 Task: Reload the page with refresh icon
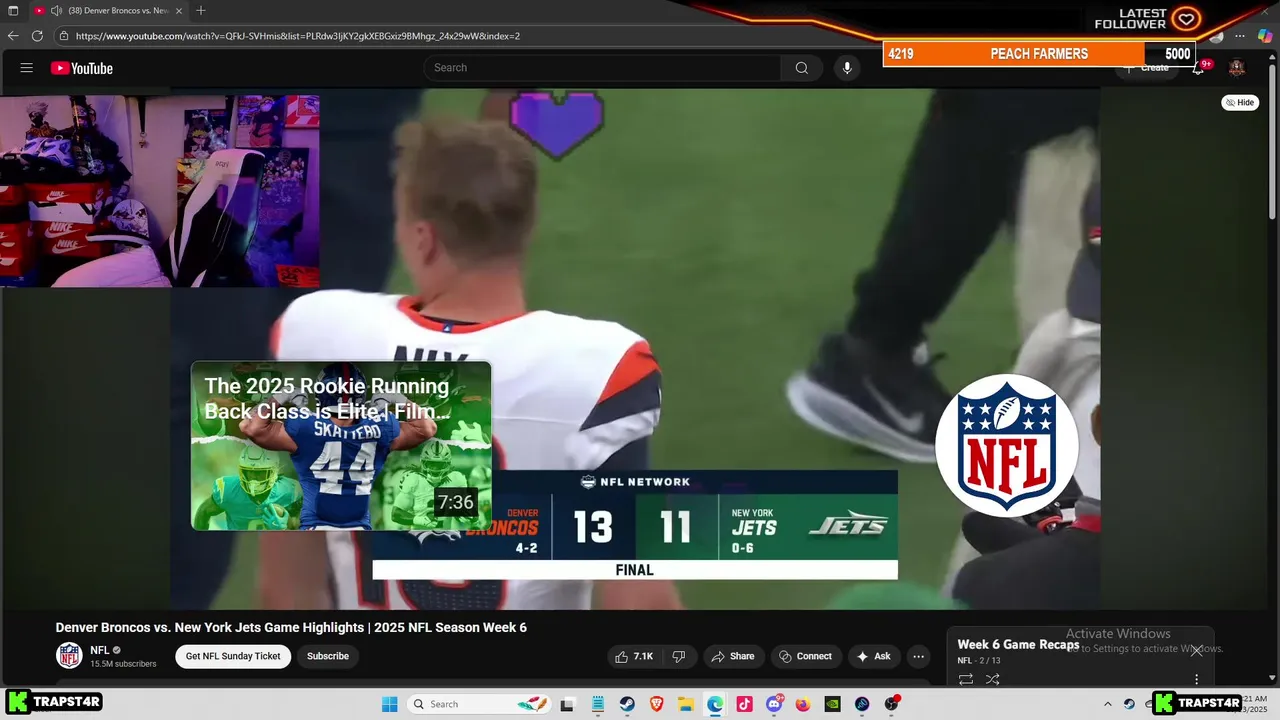pyautogui.click(x=37, y=36)
